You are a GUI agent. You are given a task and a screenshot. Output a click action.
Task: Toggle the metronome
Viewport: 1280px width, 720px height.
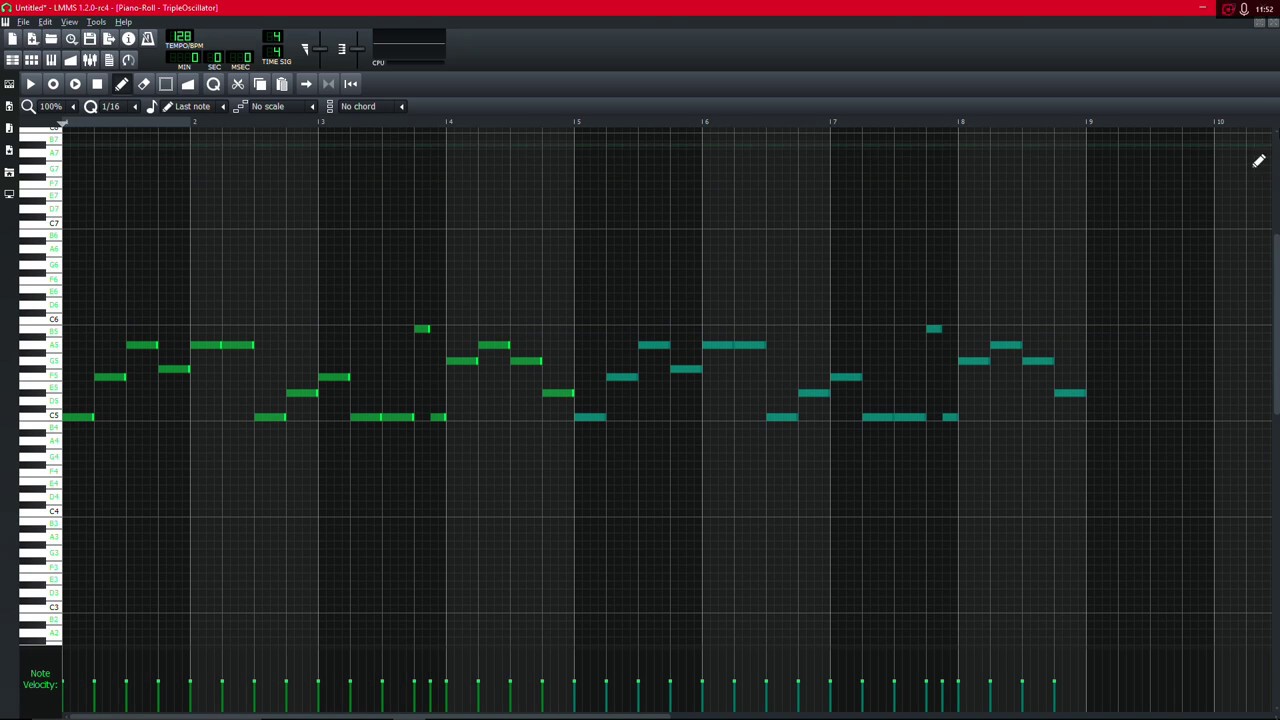[148, 38]
